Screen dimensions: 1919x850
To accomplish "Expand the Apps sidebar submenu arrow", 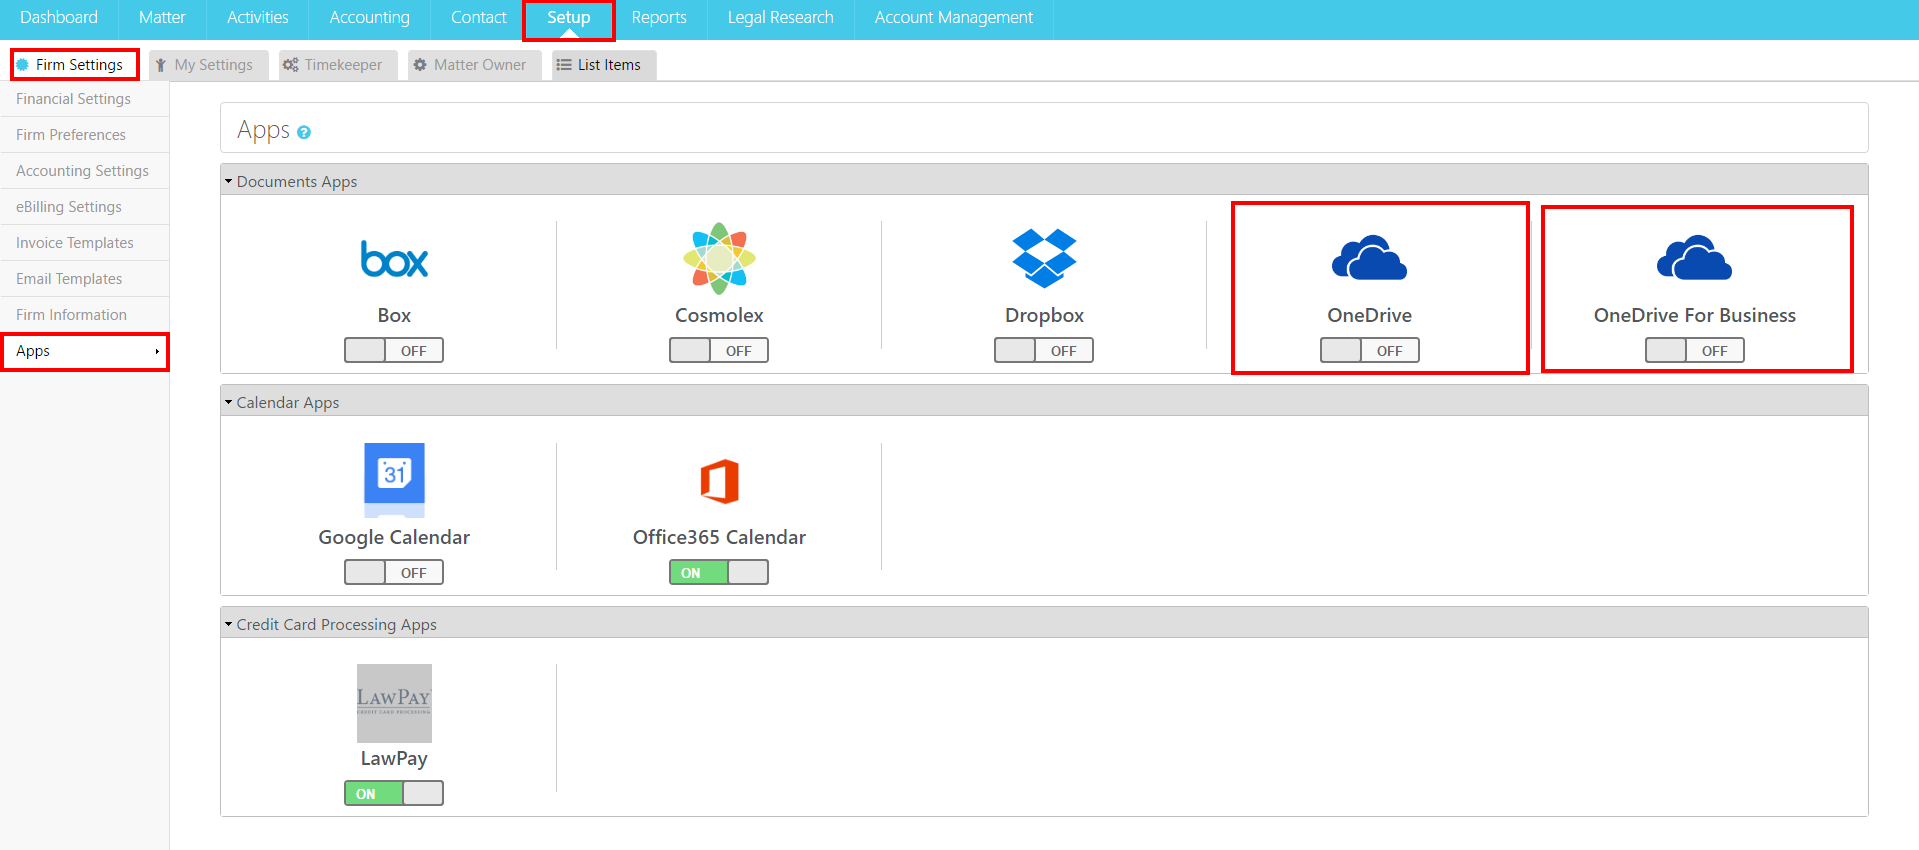I will click(157, 352).
